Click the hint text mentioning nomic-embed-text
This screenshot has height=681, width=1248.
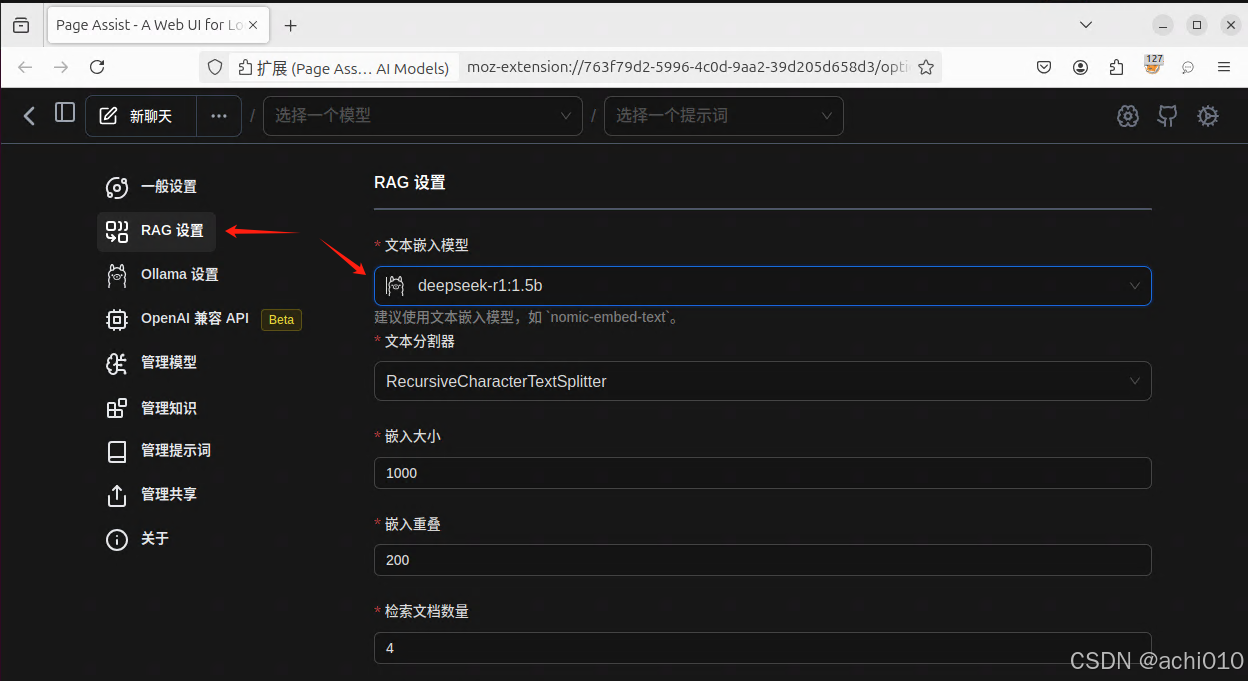(528, 318)
